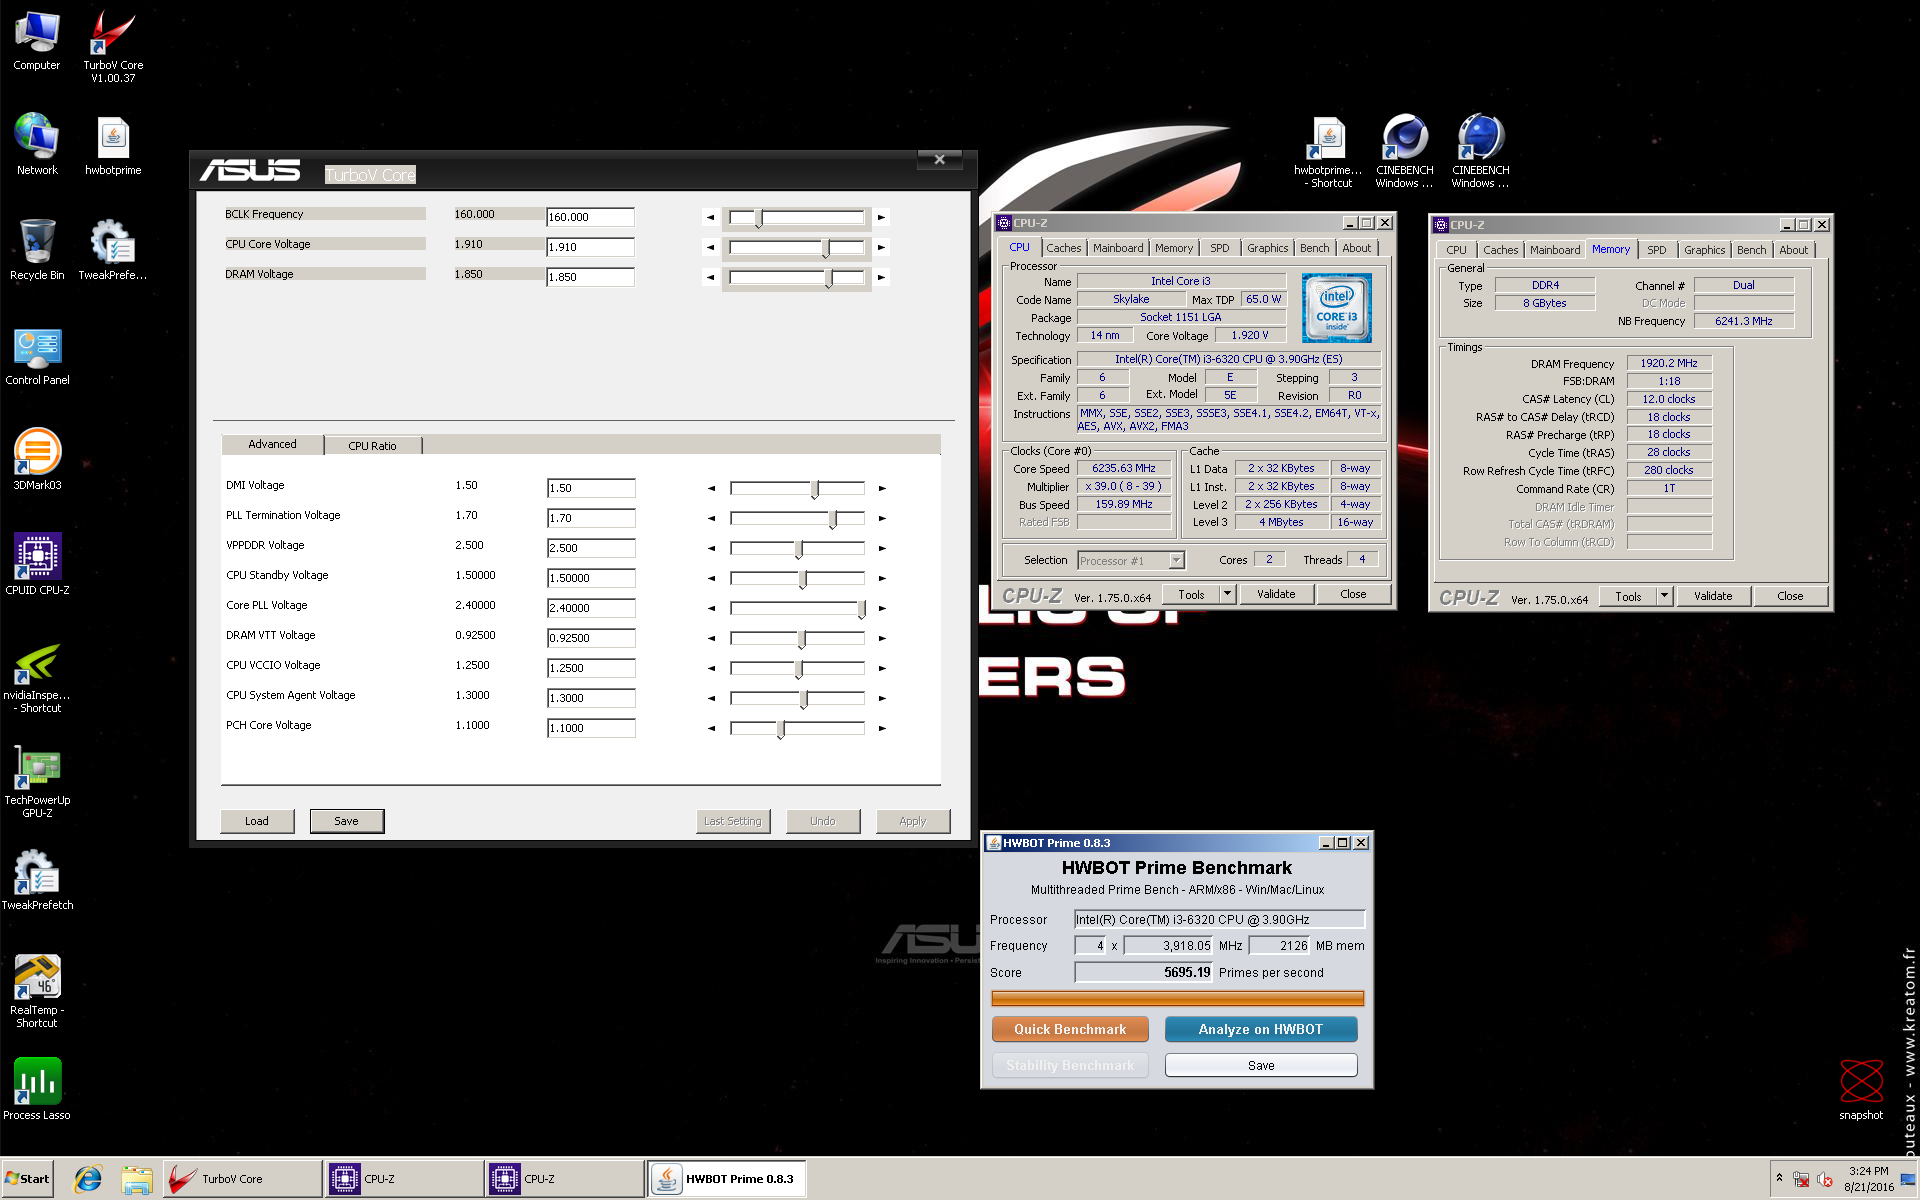Launch the TechPowerUp GPU-Z icon
Image resolution: width=1920 pixels, height=1200 pixels.
(37, 782)
